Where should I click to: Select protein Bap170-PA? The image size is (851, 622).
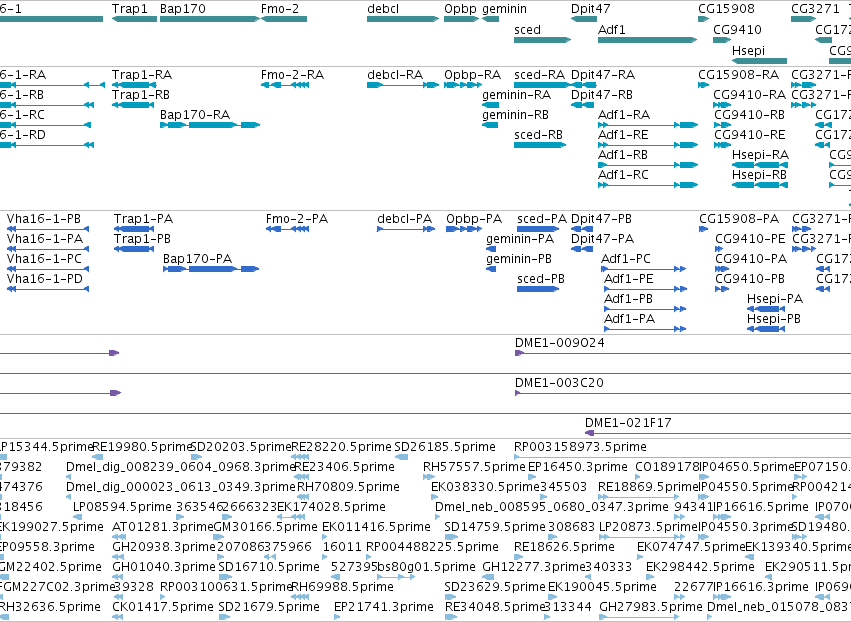pyautogui.click(x=198, y=259)
